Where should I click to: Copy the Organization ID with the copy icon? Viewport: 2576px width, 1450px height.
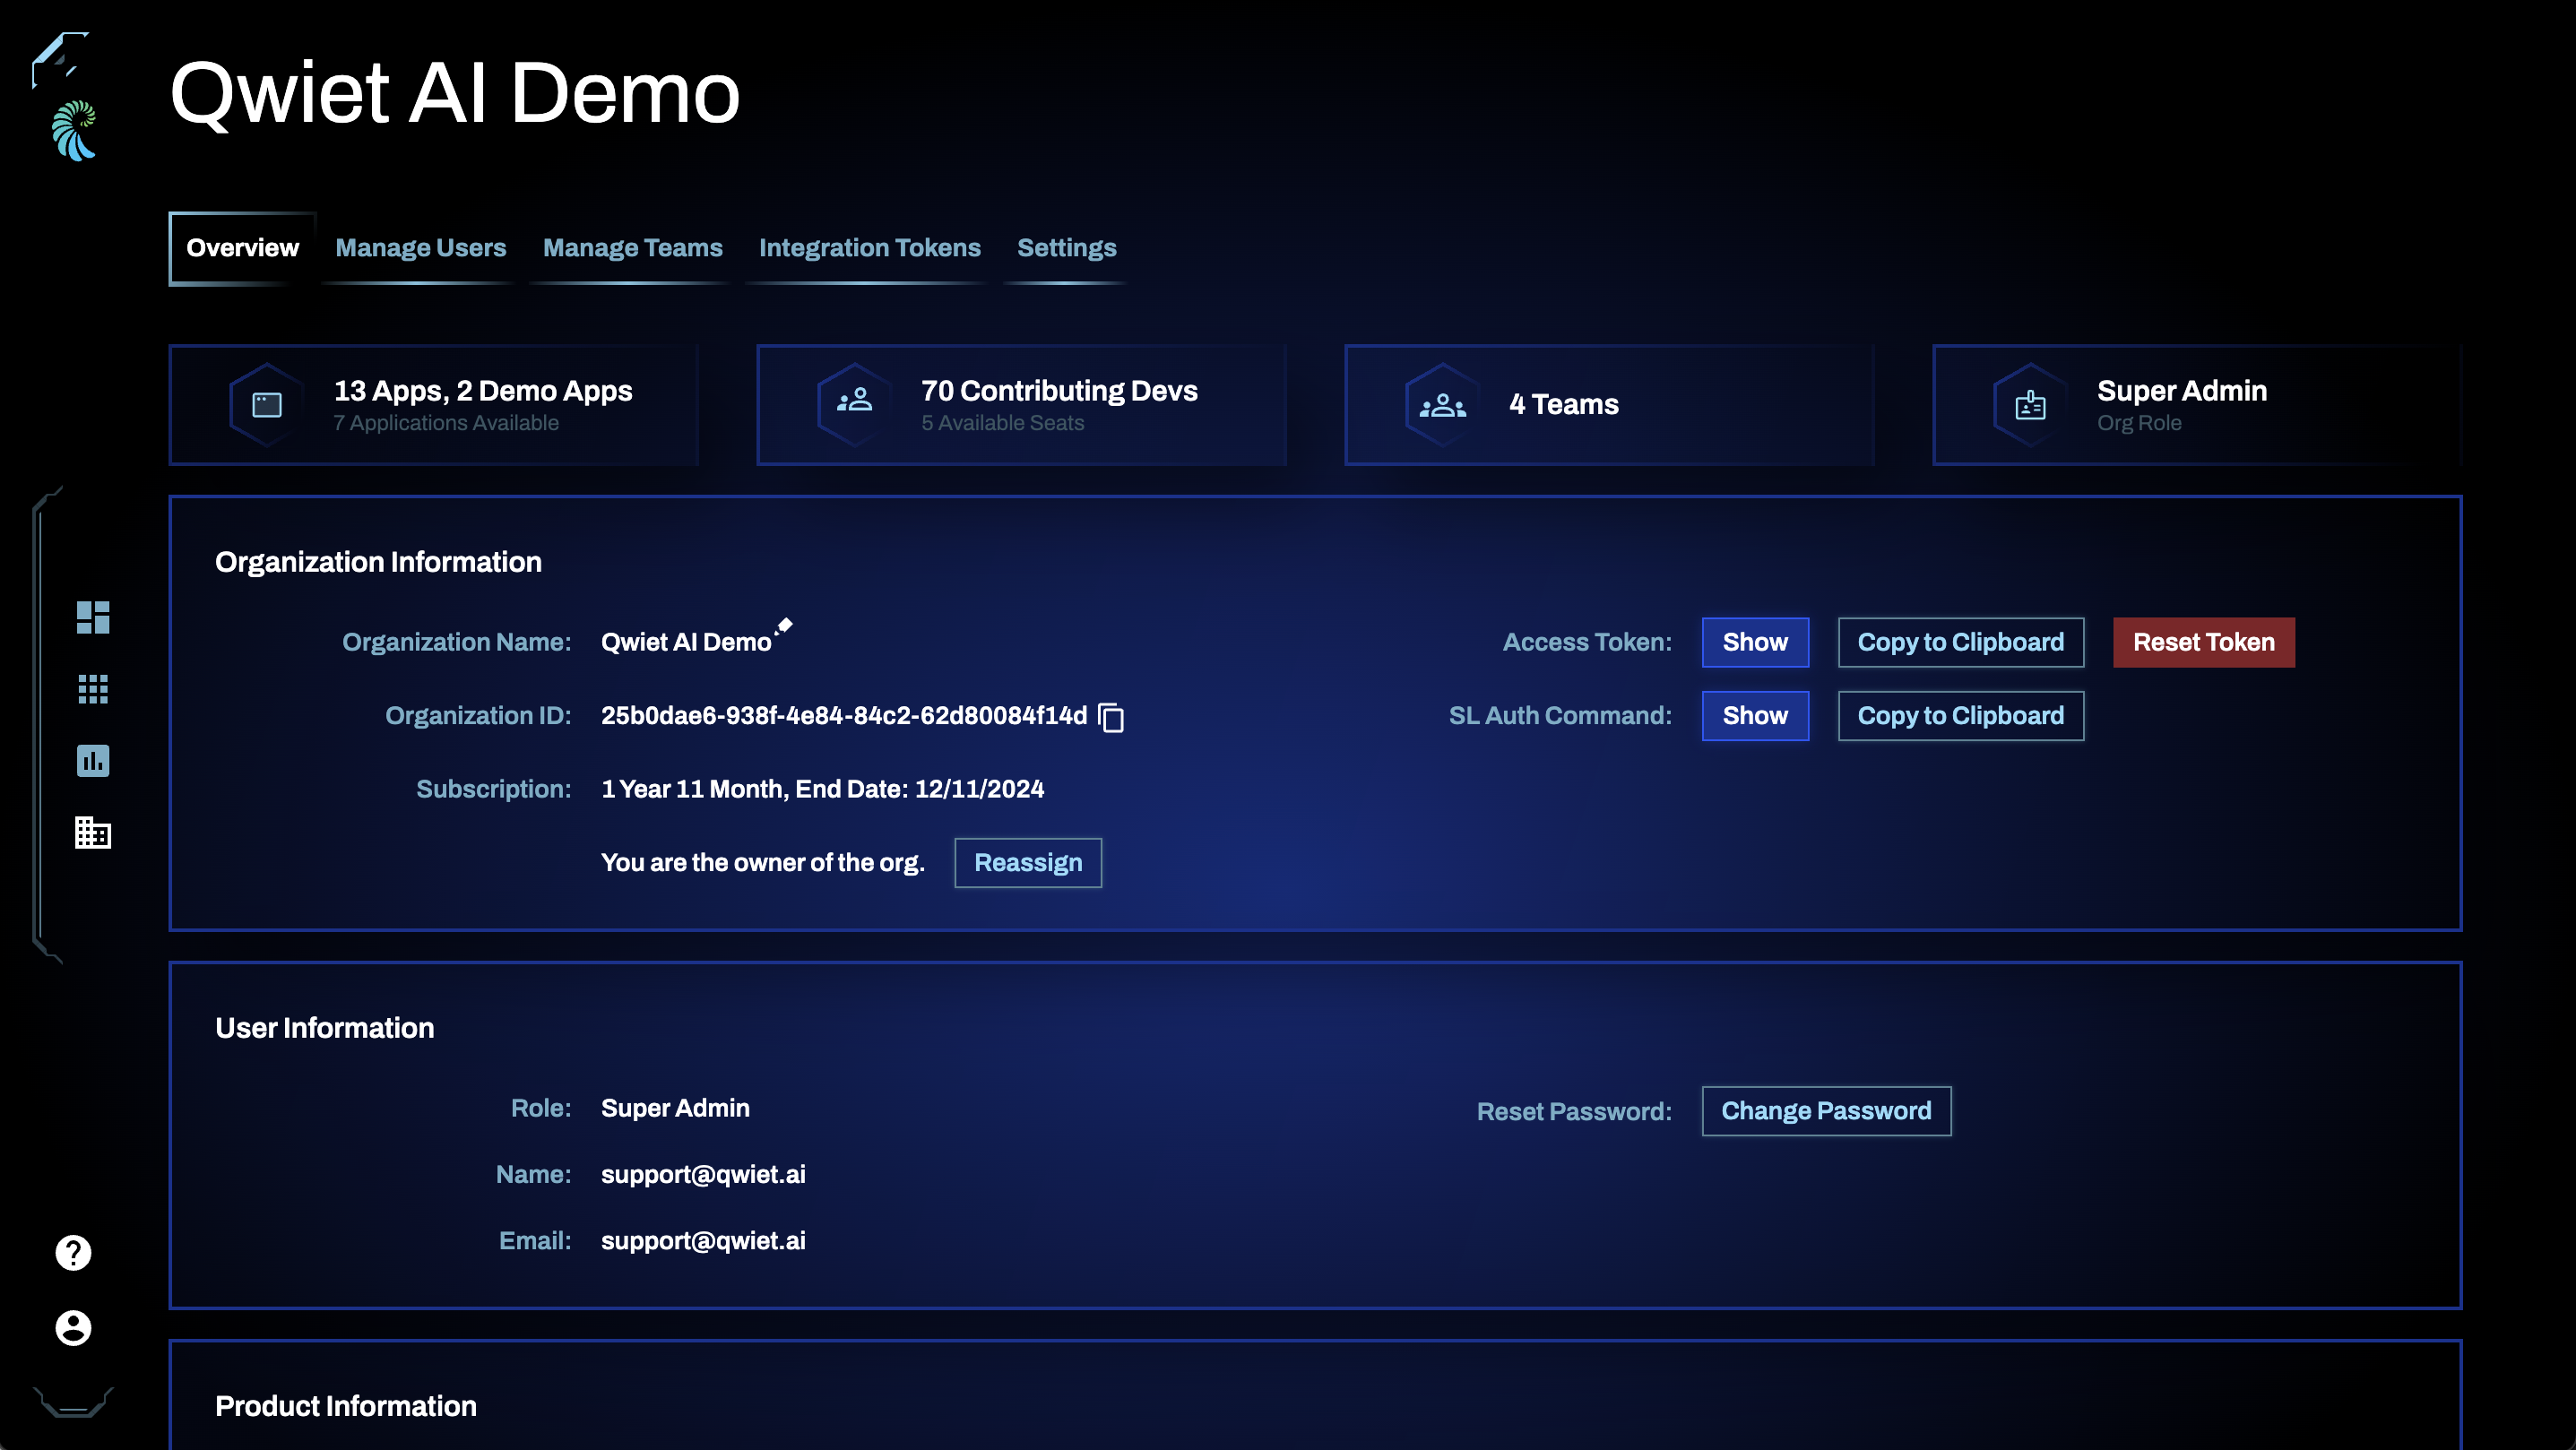tap(1111, 717)
